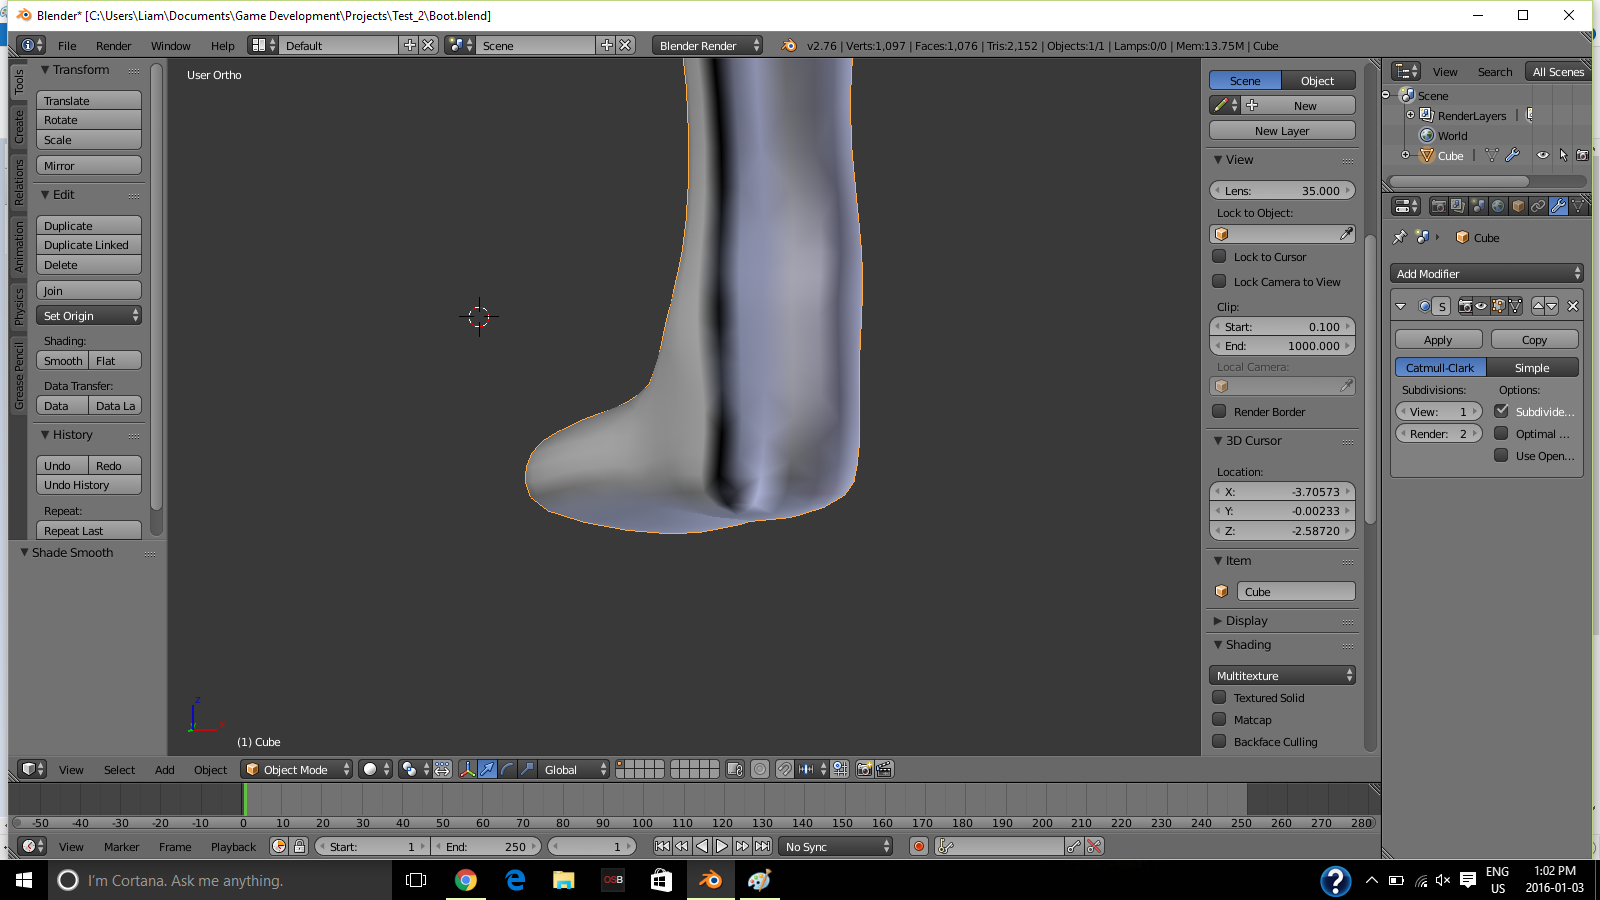This screenshot has height=900, width=1600.
Task: Toggle the proportional editing circle icon
Action: tap(760, 769)
